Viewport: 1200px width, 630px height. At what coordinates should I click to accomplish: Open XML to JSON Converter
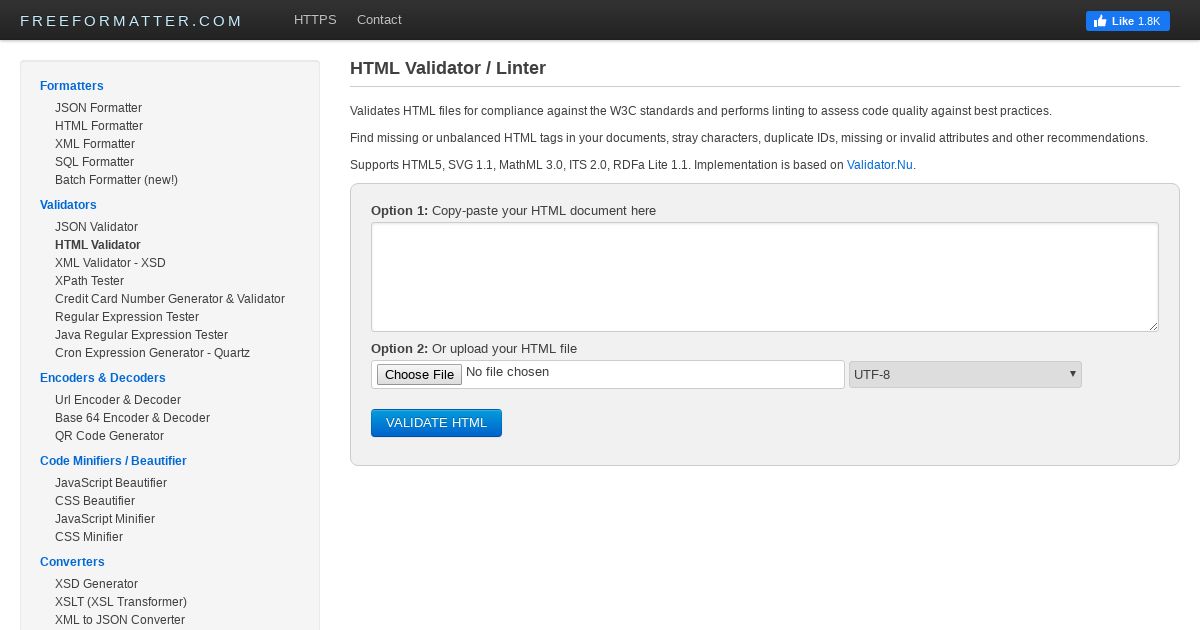coord(120,620)
